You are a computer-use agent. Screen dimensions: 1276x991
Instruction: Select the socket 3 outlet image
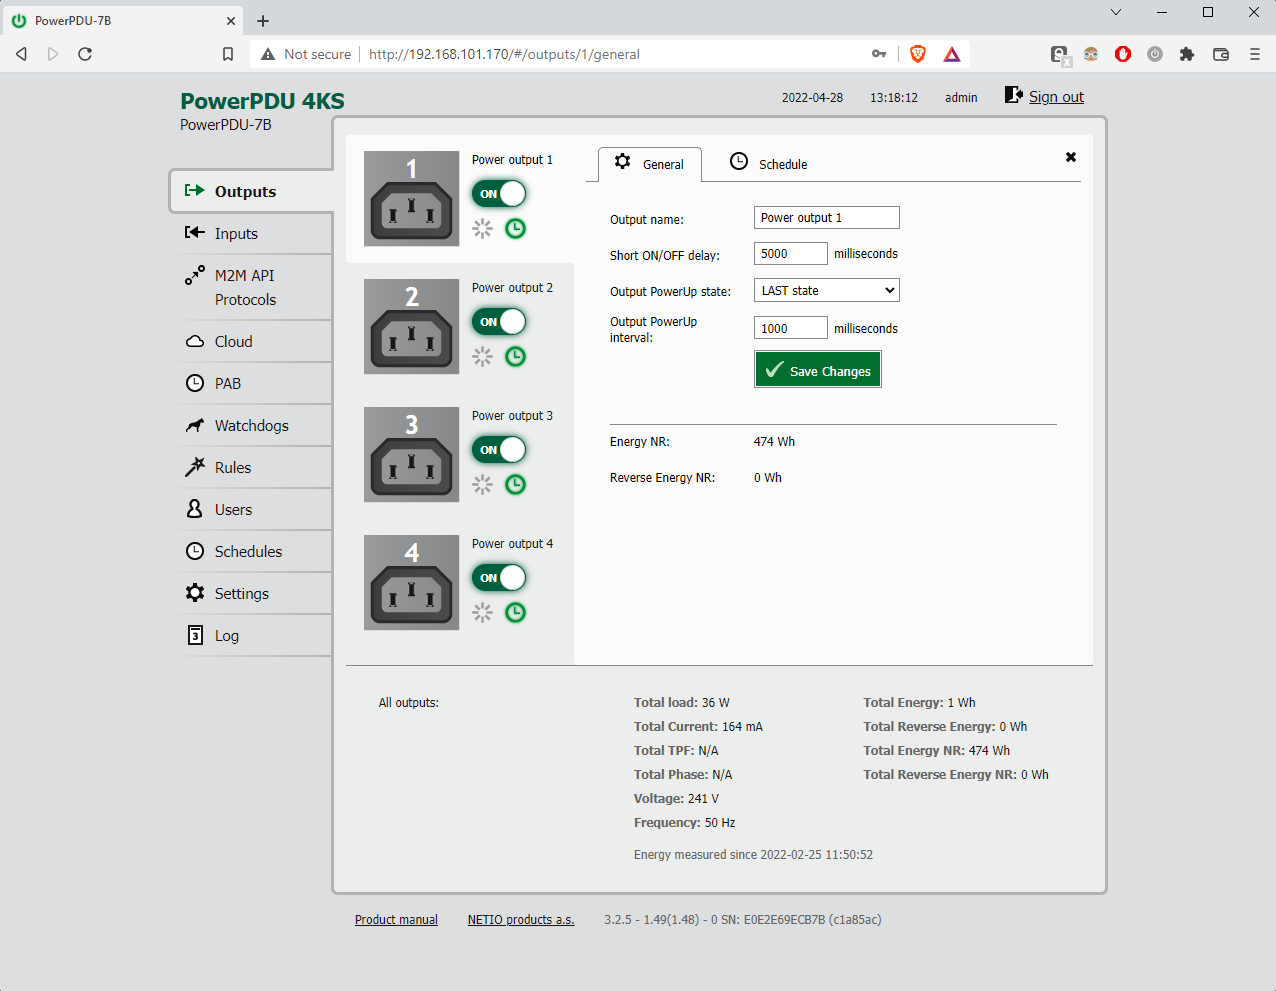click(411, 454)
